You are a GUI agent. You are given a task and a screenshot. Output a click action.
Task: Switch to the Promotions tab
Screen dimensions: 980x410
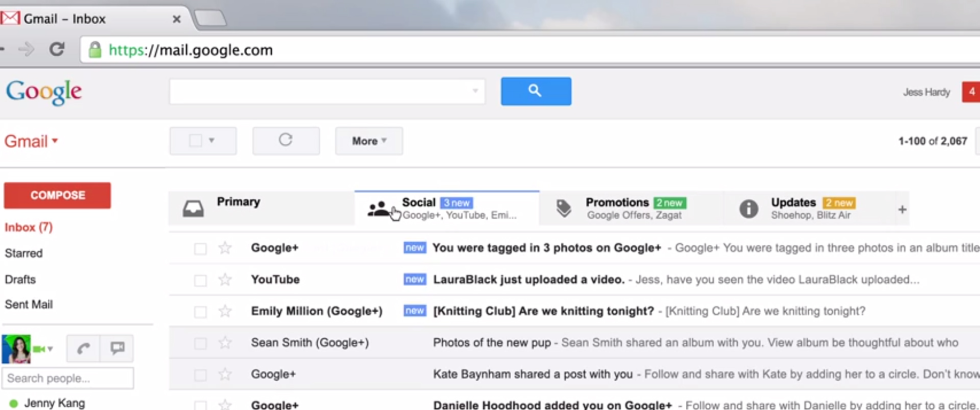point(631,208)
